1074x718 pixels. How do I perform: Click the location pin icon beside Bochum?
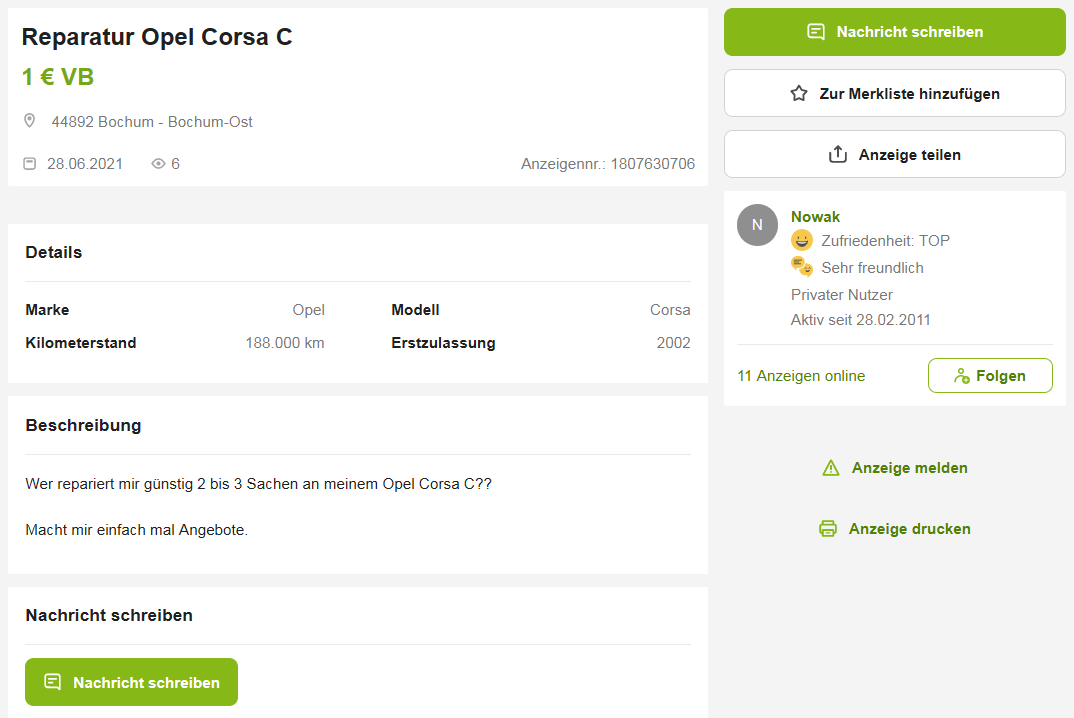pos(30,121)
